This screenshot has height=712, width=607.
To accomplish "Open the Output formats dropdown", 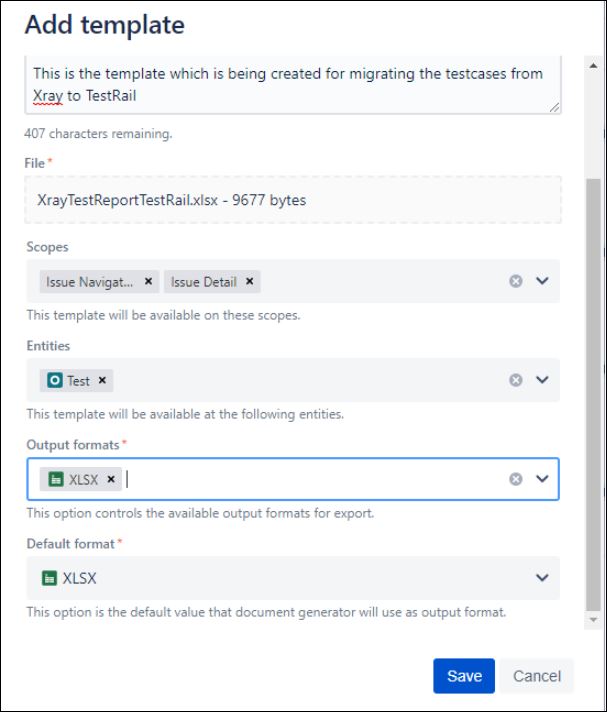I will tap(542, 479).
